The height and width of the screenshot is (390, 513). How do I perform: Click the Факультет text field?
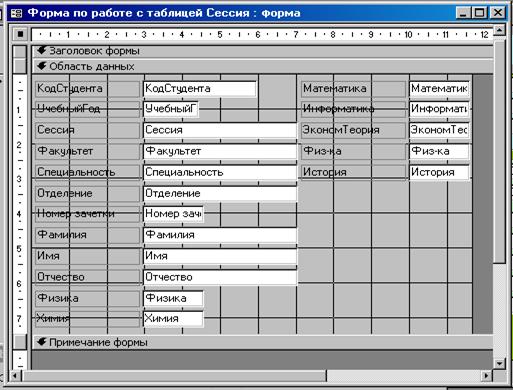click(x=220, y=151)
